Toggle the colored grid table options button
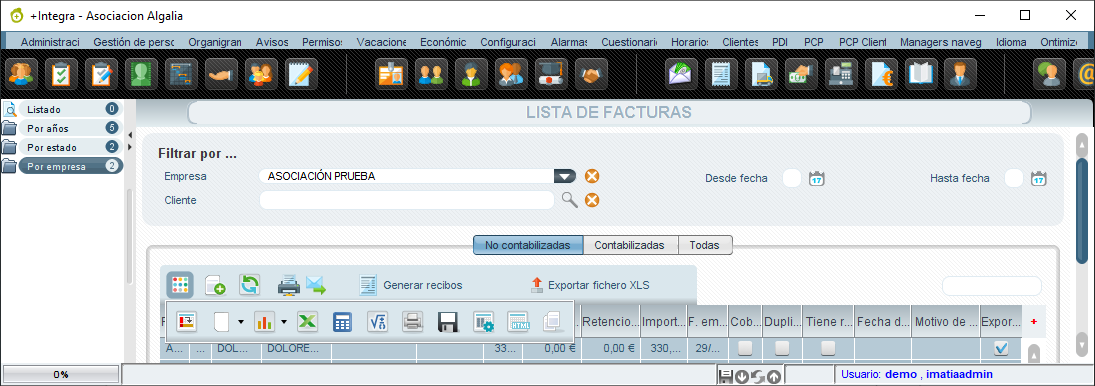 click(180, 285)
